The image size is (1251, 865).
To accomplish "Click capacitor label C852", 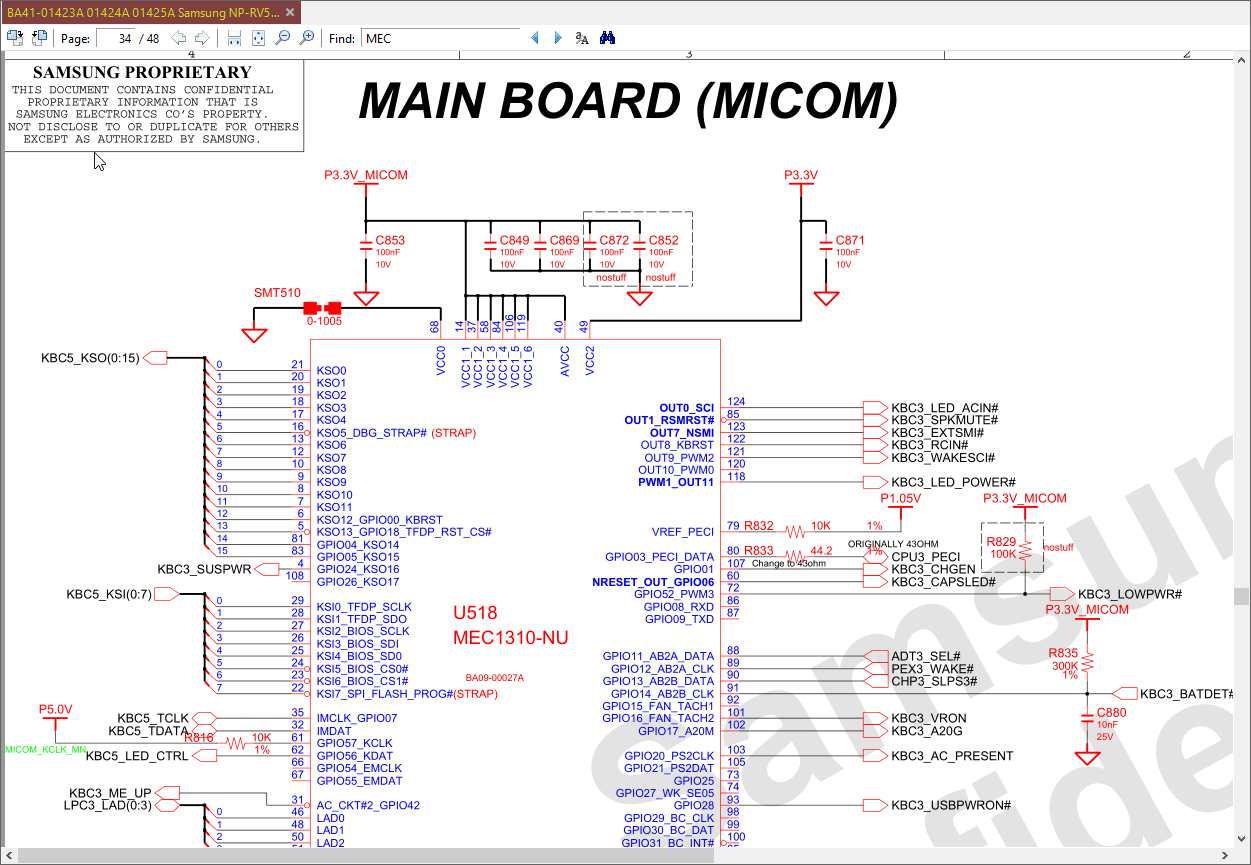I will click(663, 241).
